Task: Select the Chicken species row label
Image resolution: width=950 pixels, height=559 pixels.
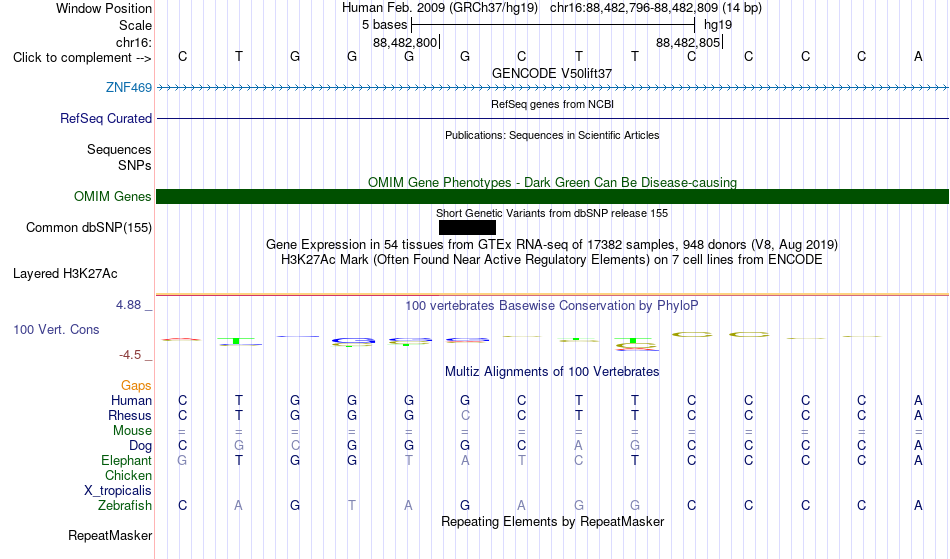Action: click(128, 475)
